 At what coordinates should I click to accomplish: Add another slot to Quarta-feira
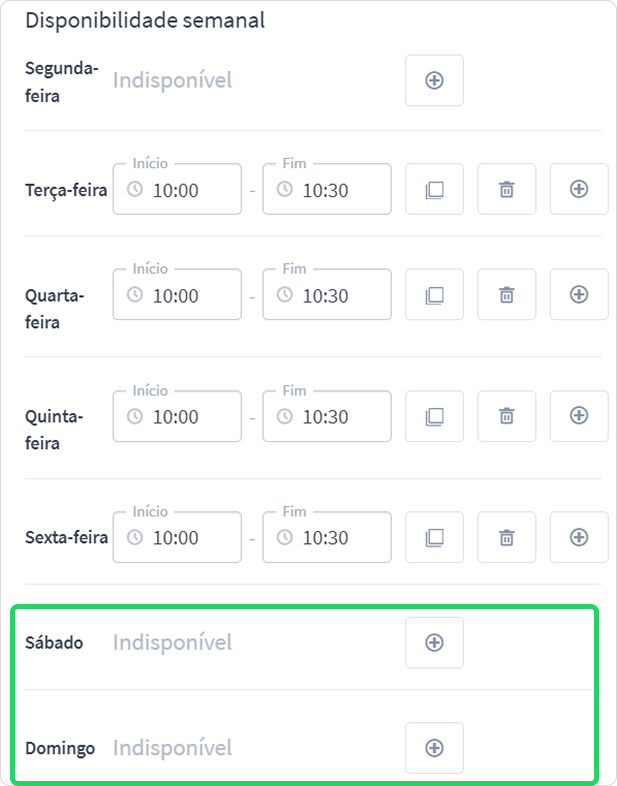tap(579, 294)
